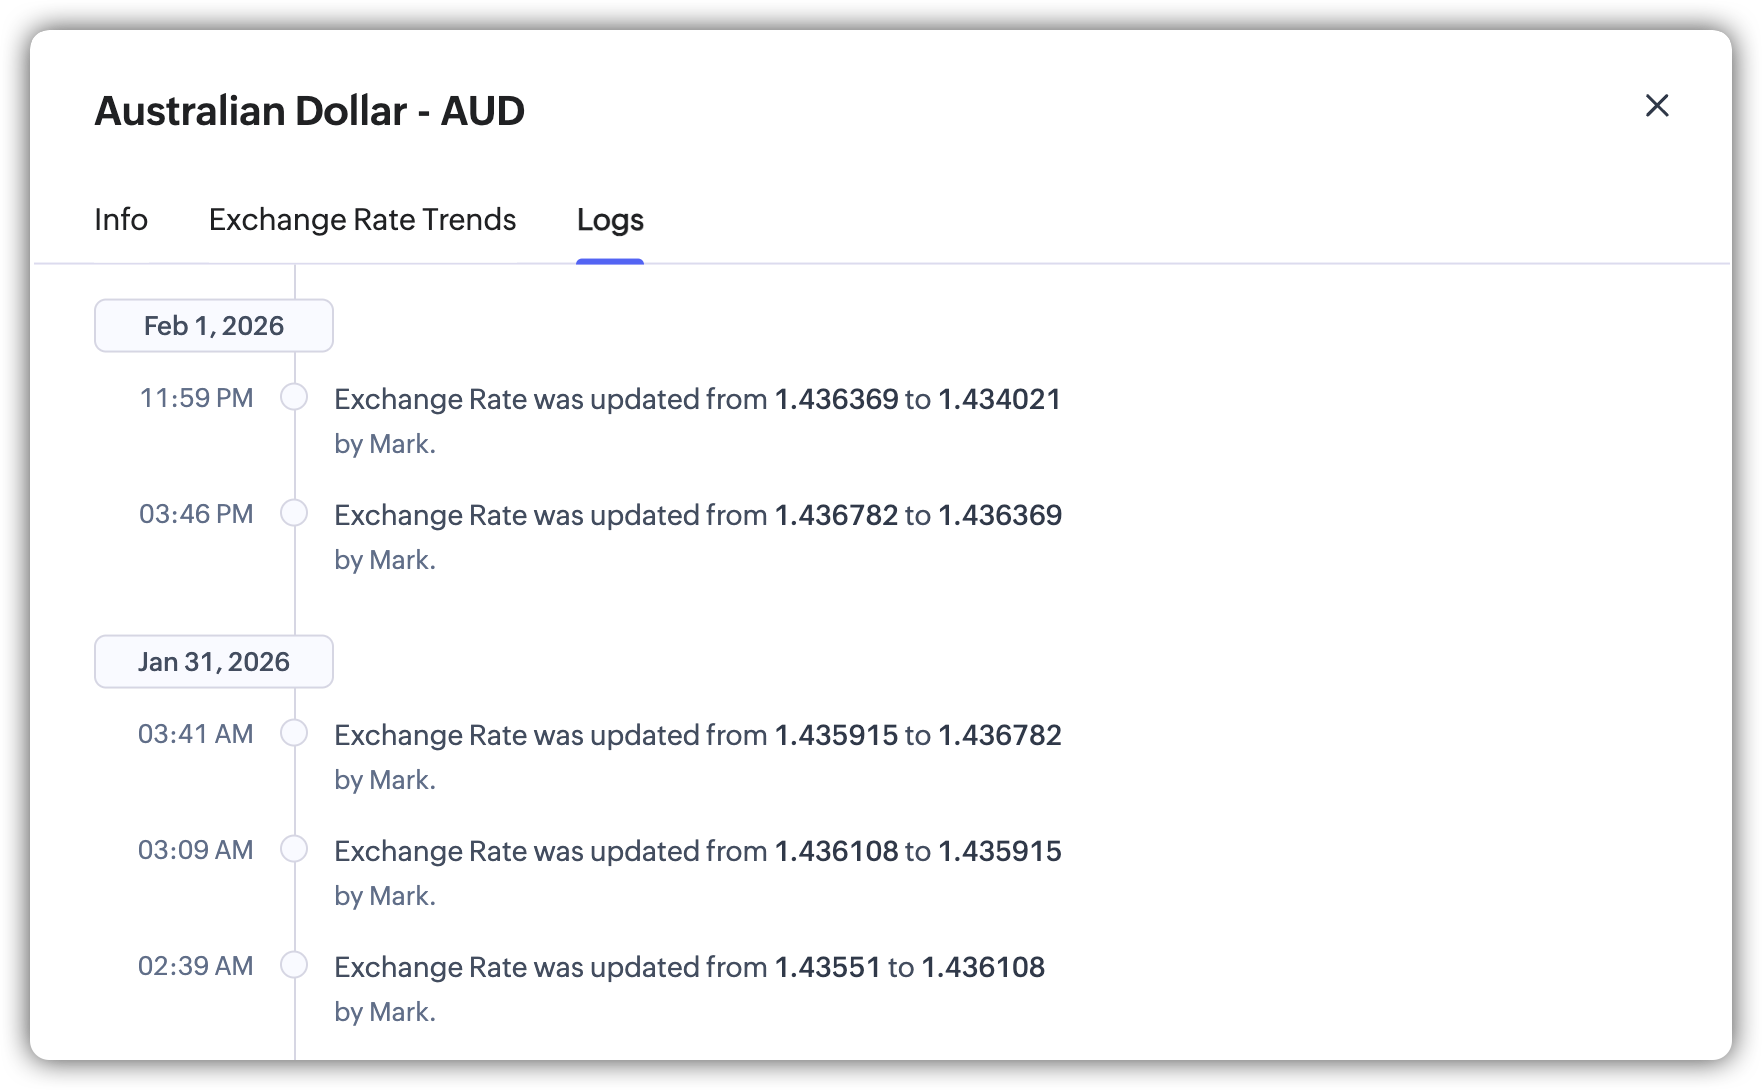Click the Jan 31, 2026 date badge

click(x=213, y=662)
